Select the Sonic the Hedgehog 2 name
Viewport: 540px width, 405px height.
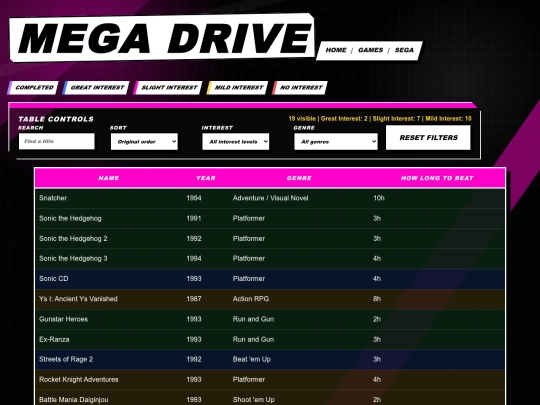(x=73, y=238)
